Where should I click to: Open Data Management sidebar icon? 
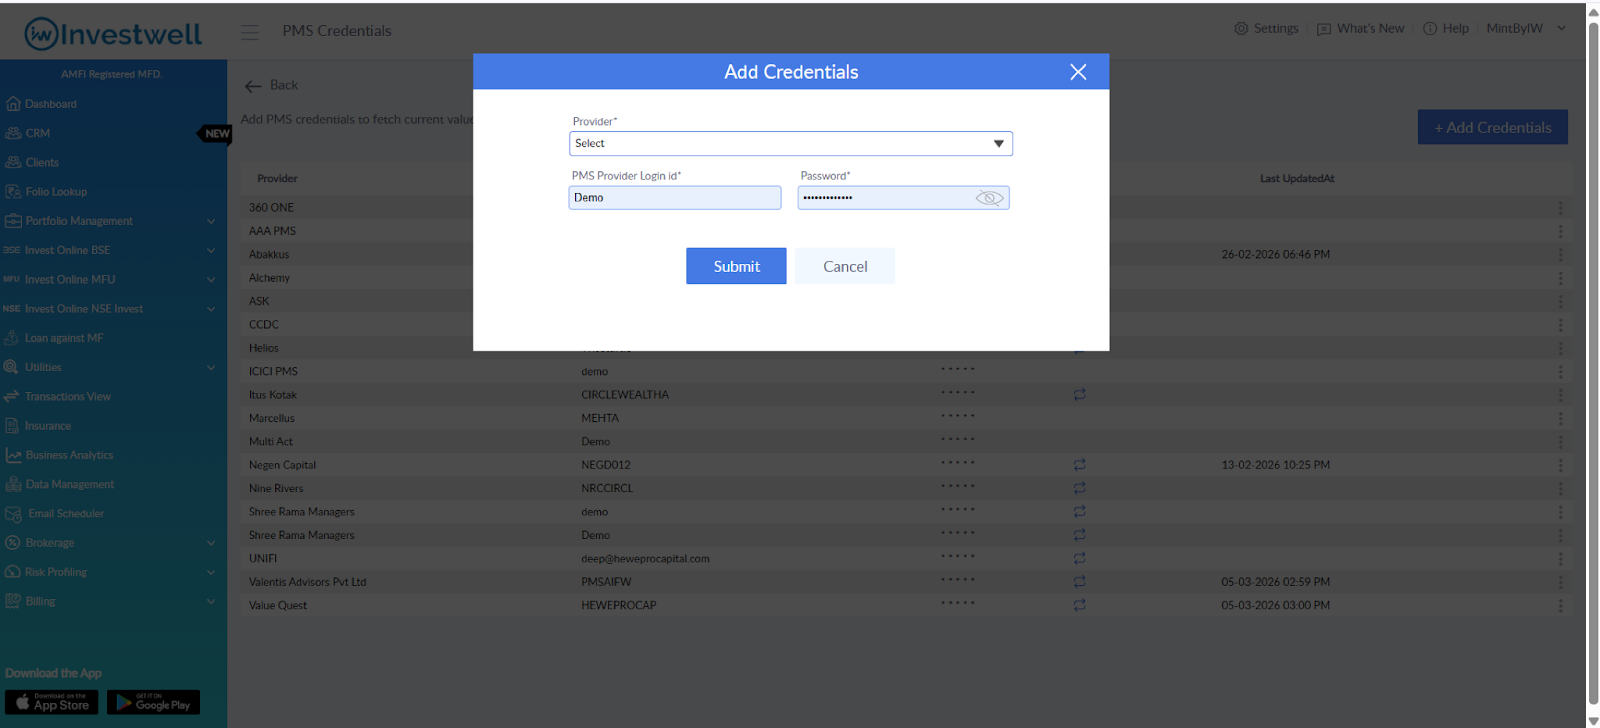pyautogui.click(x=13, y=484)
